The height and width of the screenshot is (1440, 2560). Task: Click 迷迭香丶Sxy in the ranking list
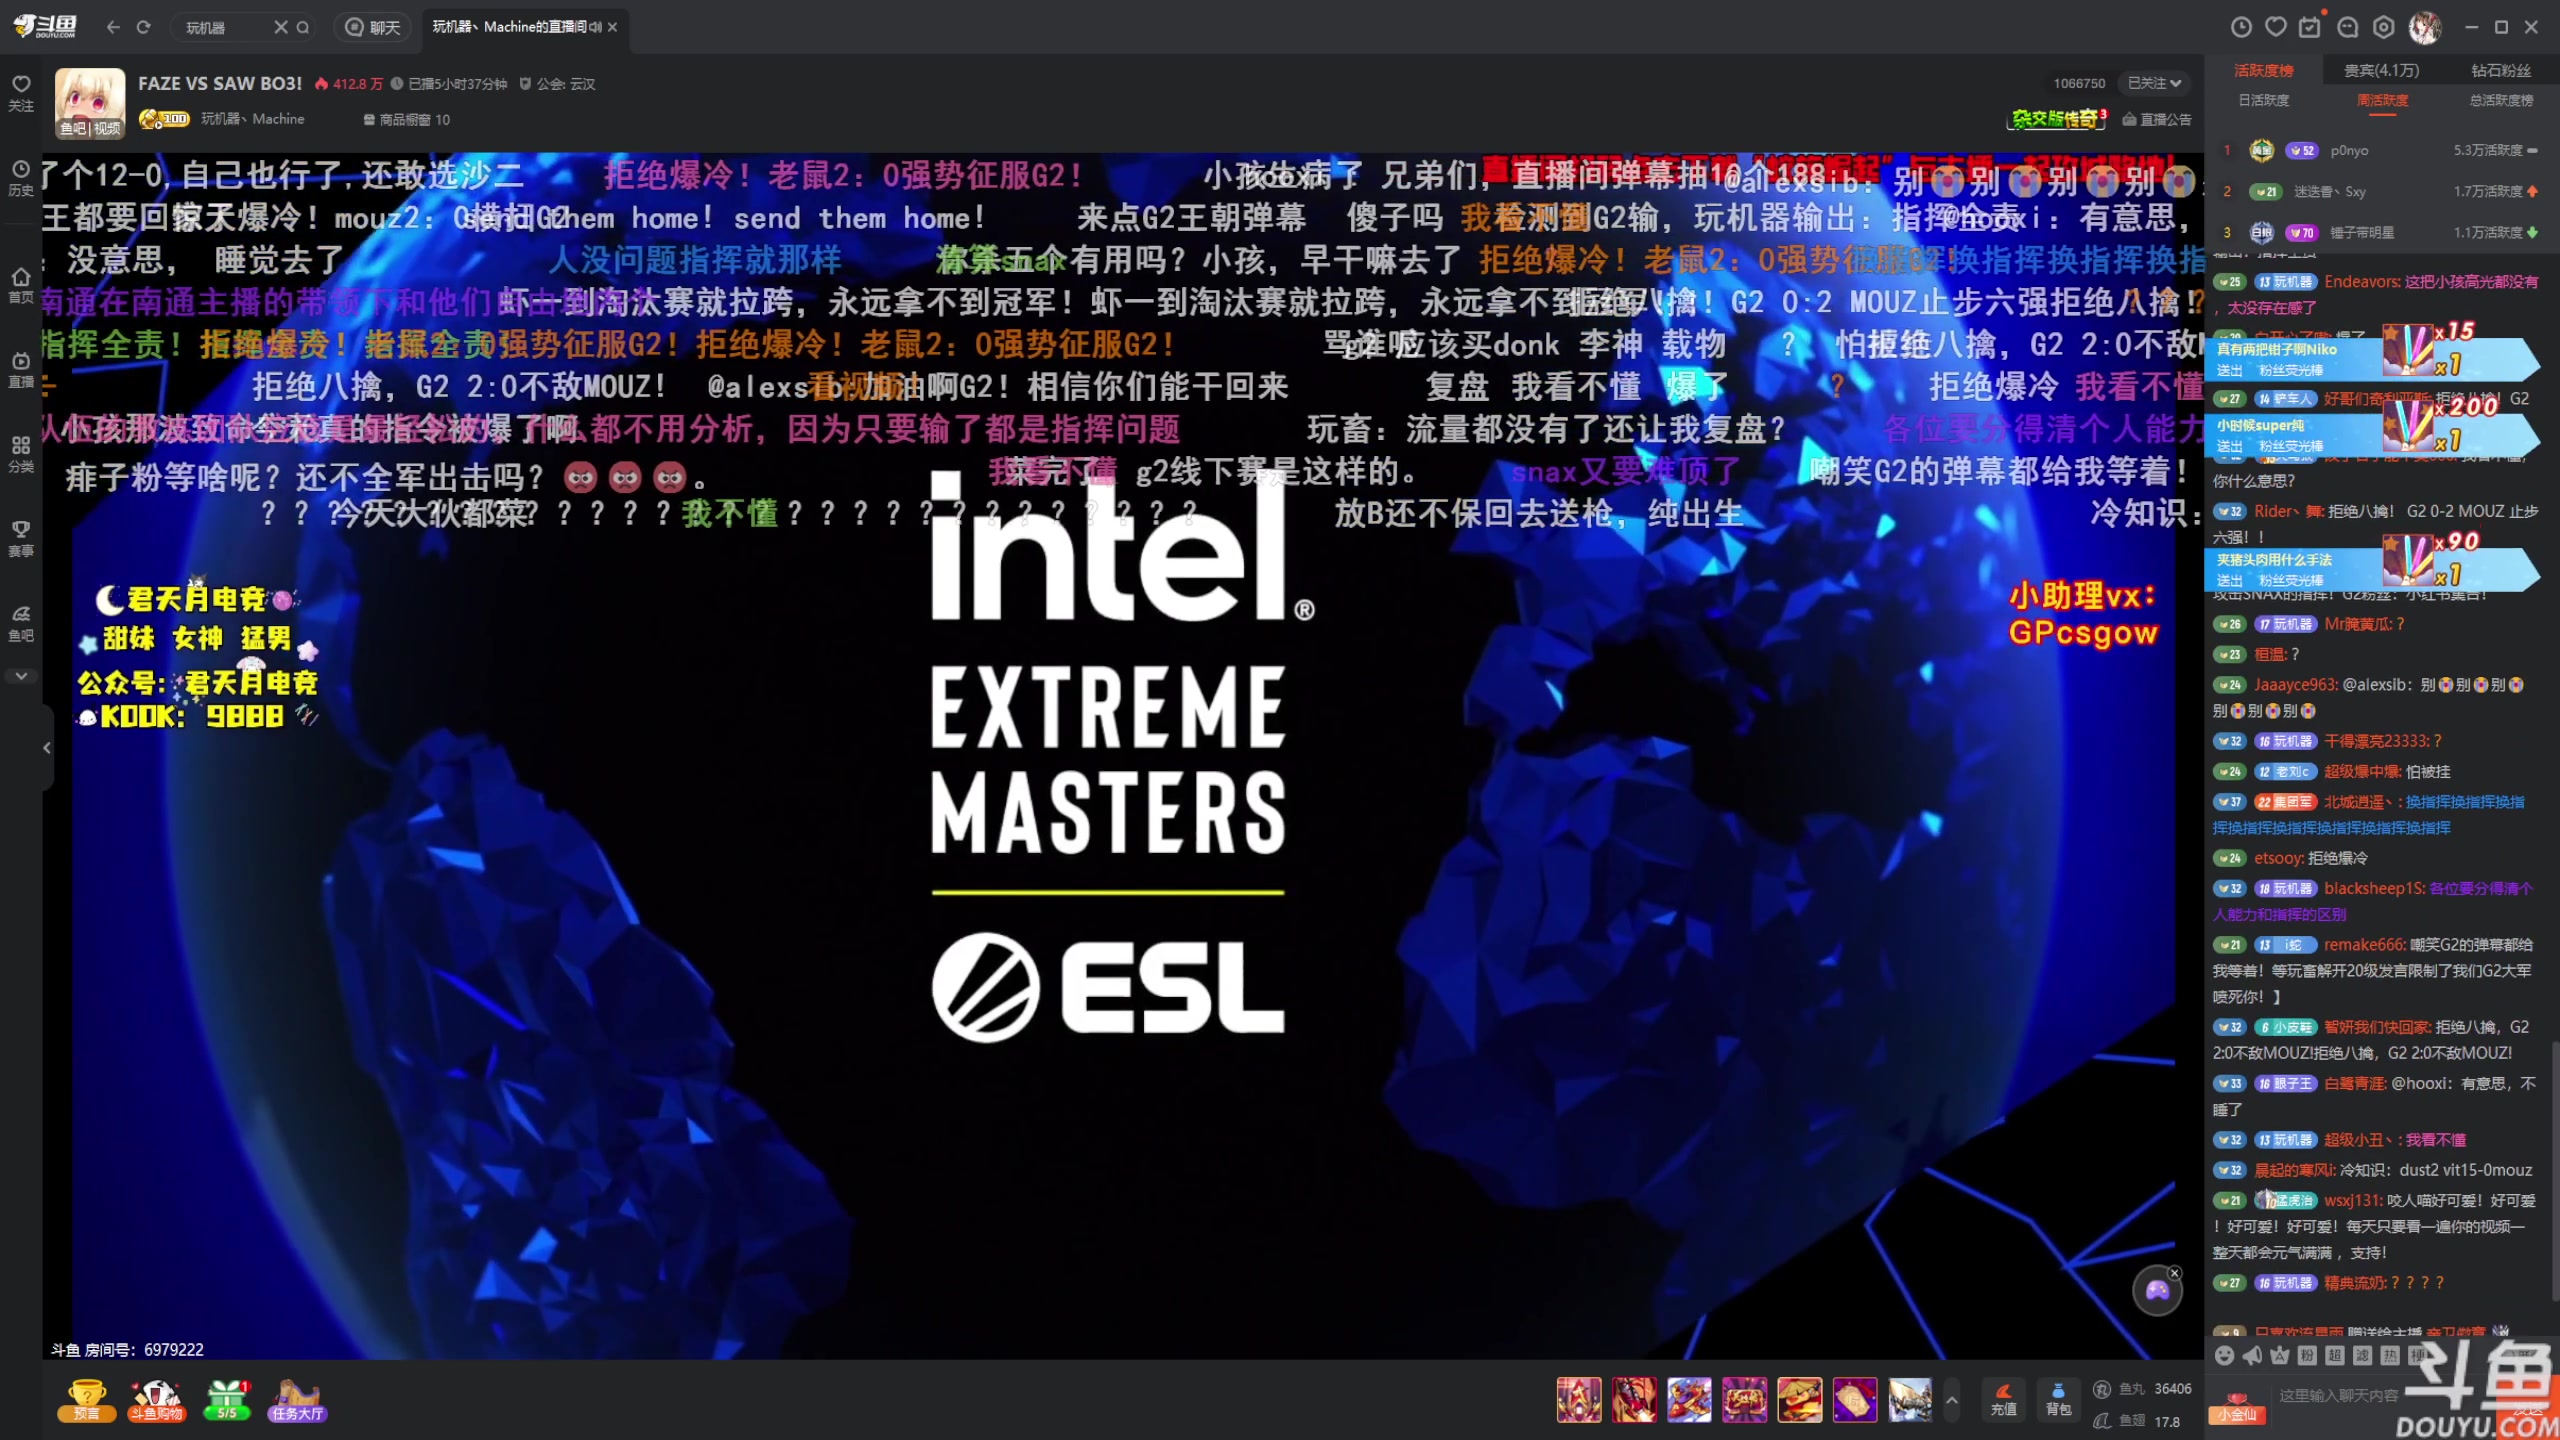(x=2330, y=191)
